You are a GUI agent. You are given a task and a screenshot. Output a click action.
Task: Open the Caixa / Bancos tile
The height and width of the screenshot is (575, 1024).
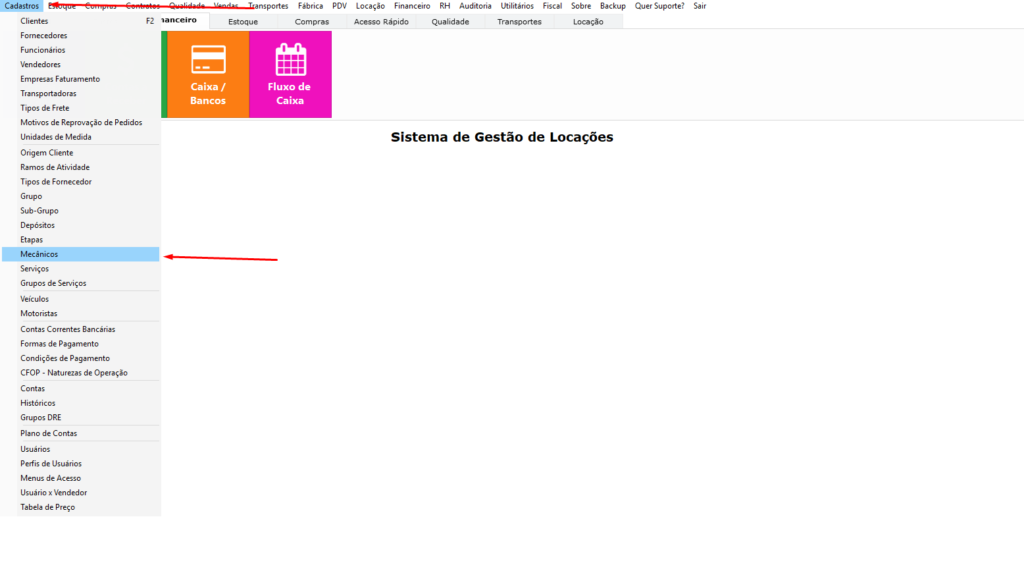coord(208,74)
